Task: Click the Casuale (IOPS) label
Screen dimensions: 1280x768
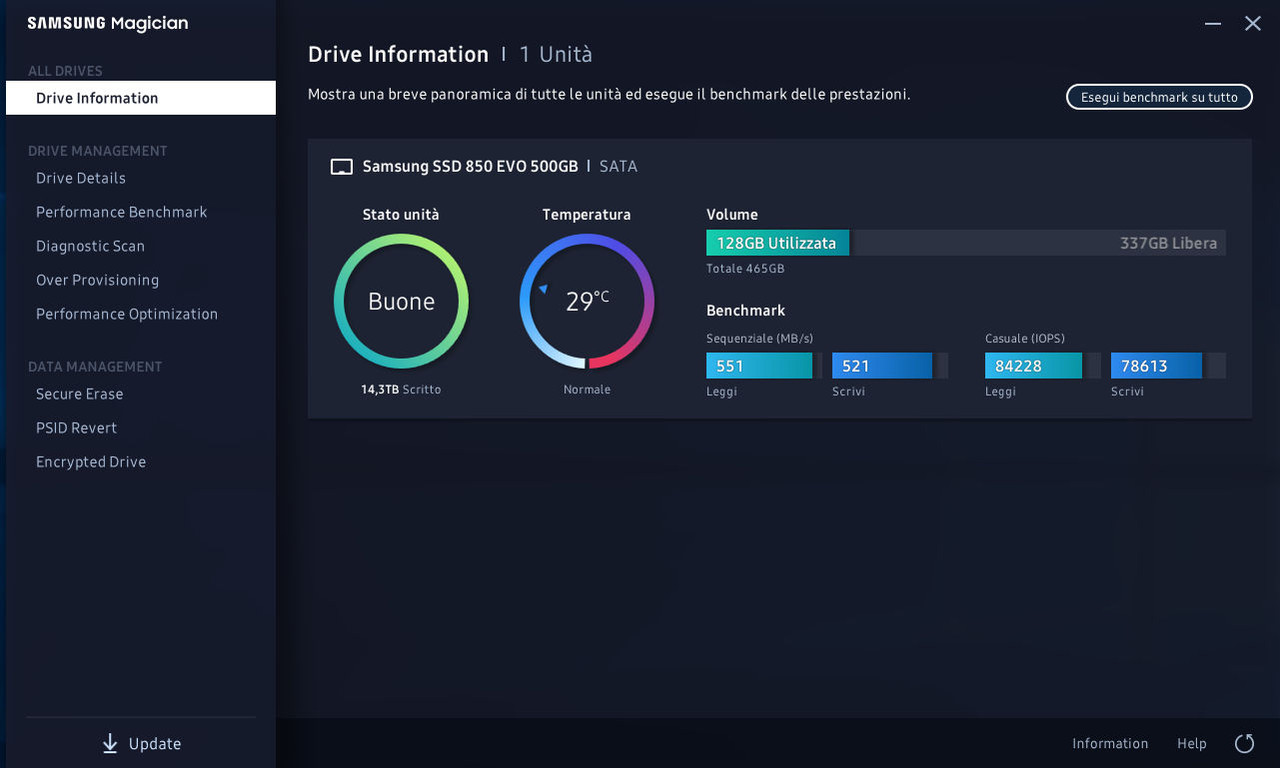Action: tap(1025, 338)
